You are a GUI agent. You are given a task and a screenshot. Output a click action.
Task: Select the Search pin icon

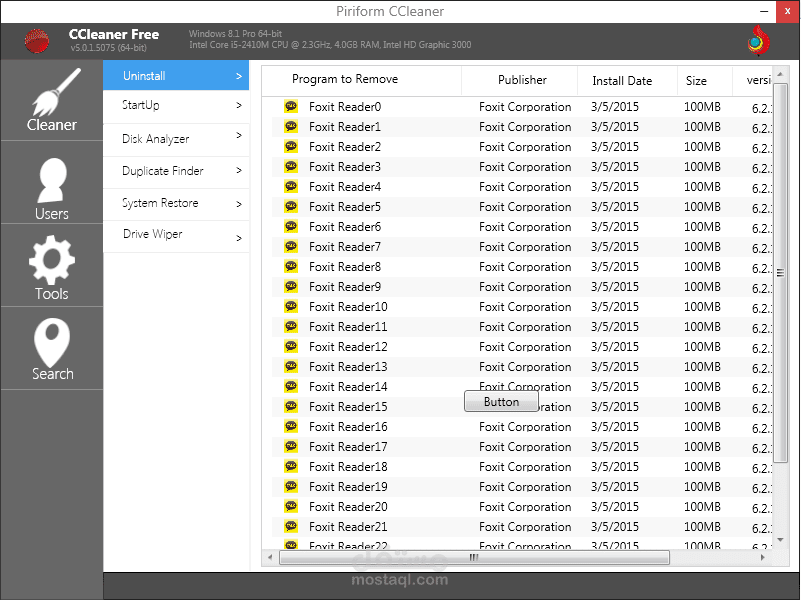coord(51,345)
